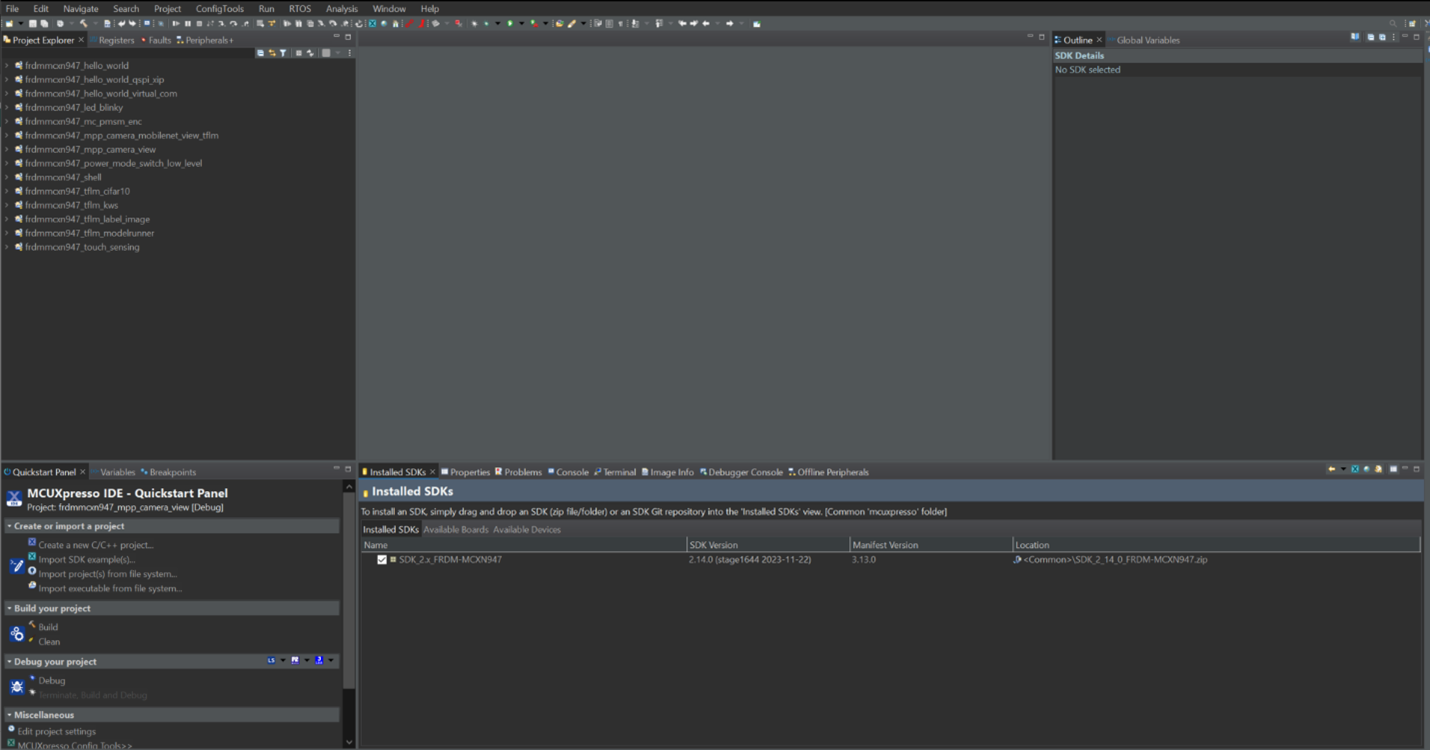Viewport: 1430px width, 750px height.
Task: Expand the frdmmcxn947_mpp_camera_view project
Action: tap(7, 149)
